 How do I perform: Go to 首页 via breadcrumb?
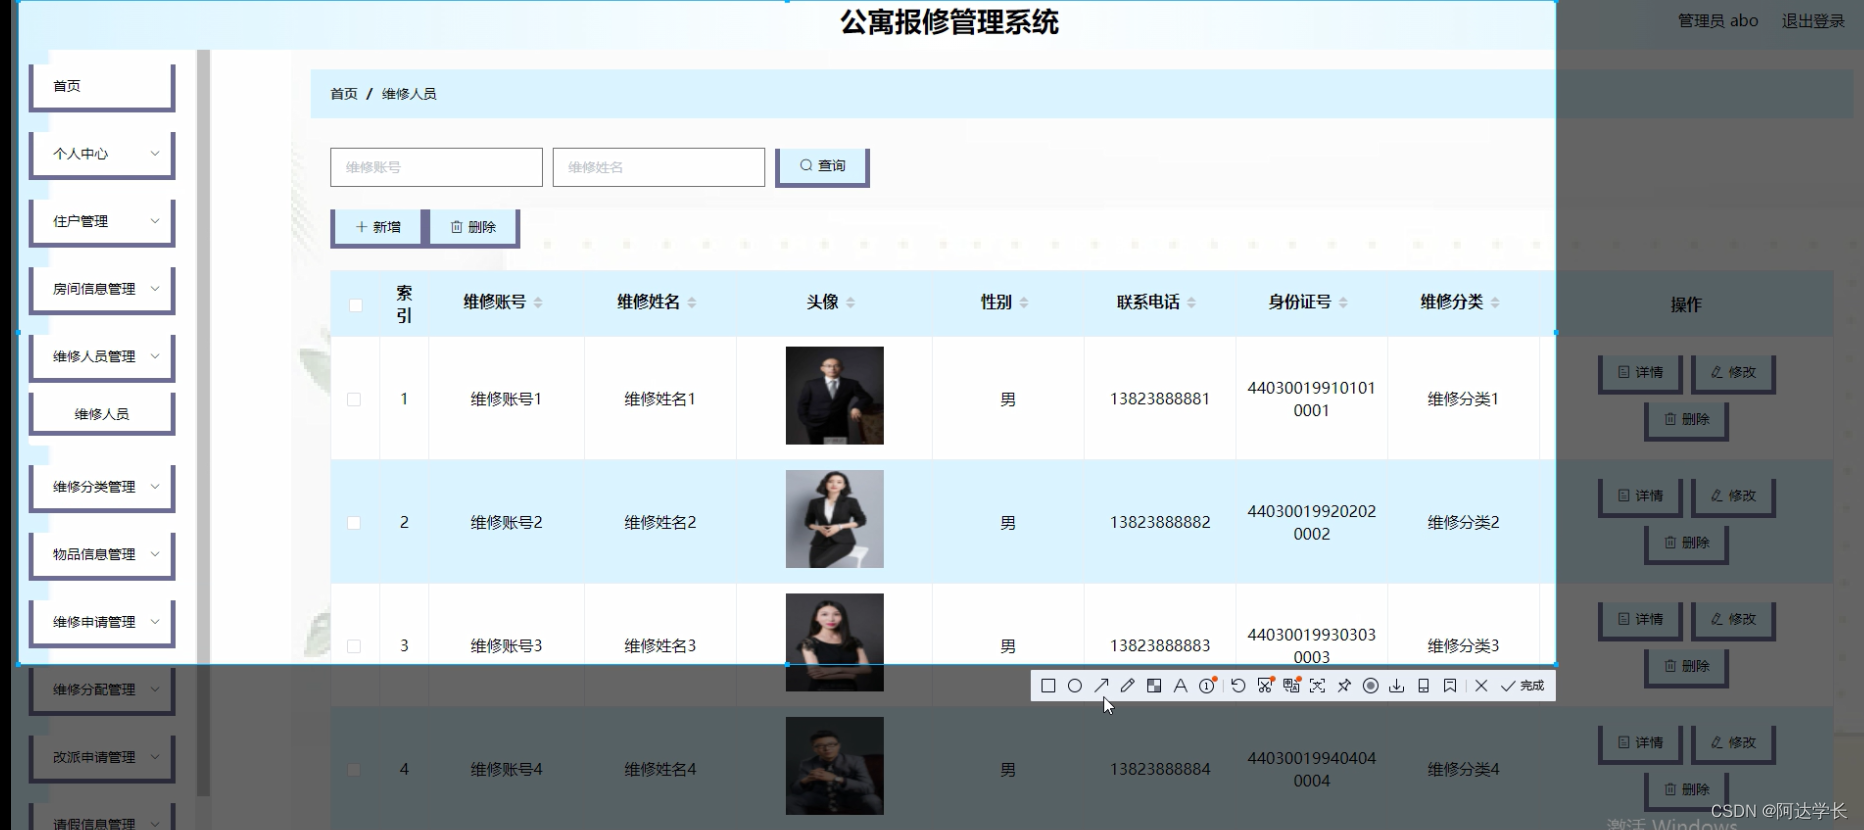coord(344,94)
